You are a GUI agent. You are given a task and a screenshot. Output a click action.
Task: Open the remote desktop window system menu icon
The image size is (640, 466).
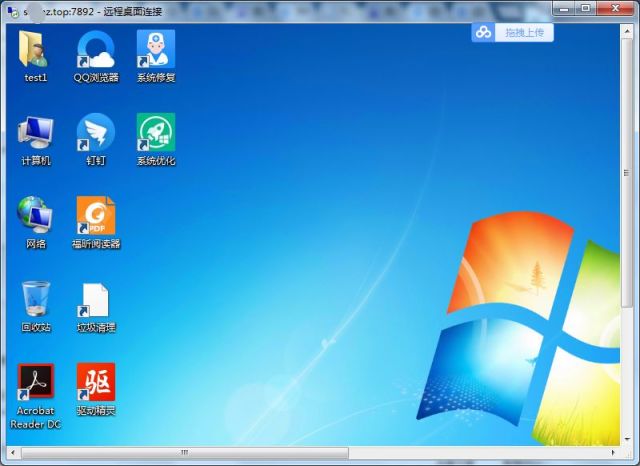tap(13, 11)
